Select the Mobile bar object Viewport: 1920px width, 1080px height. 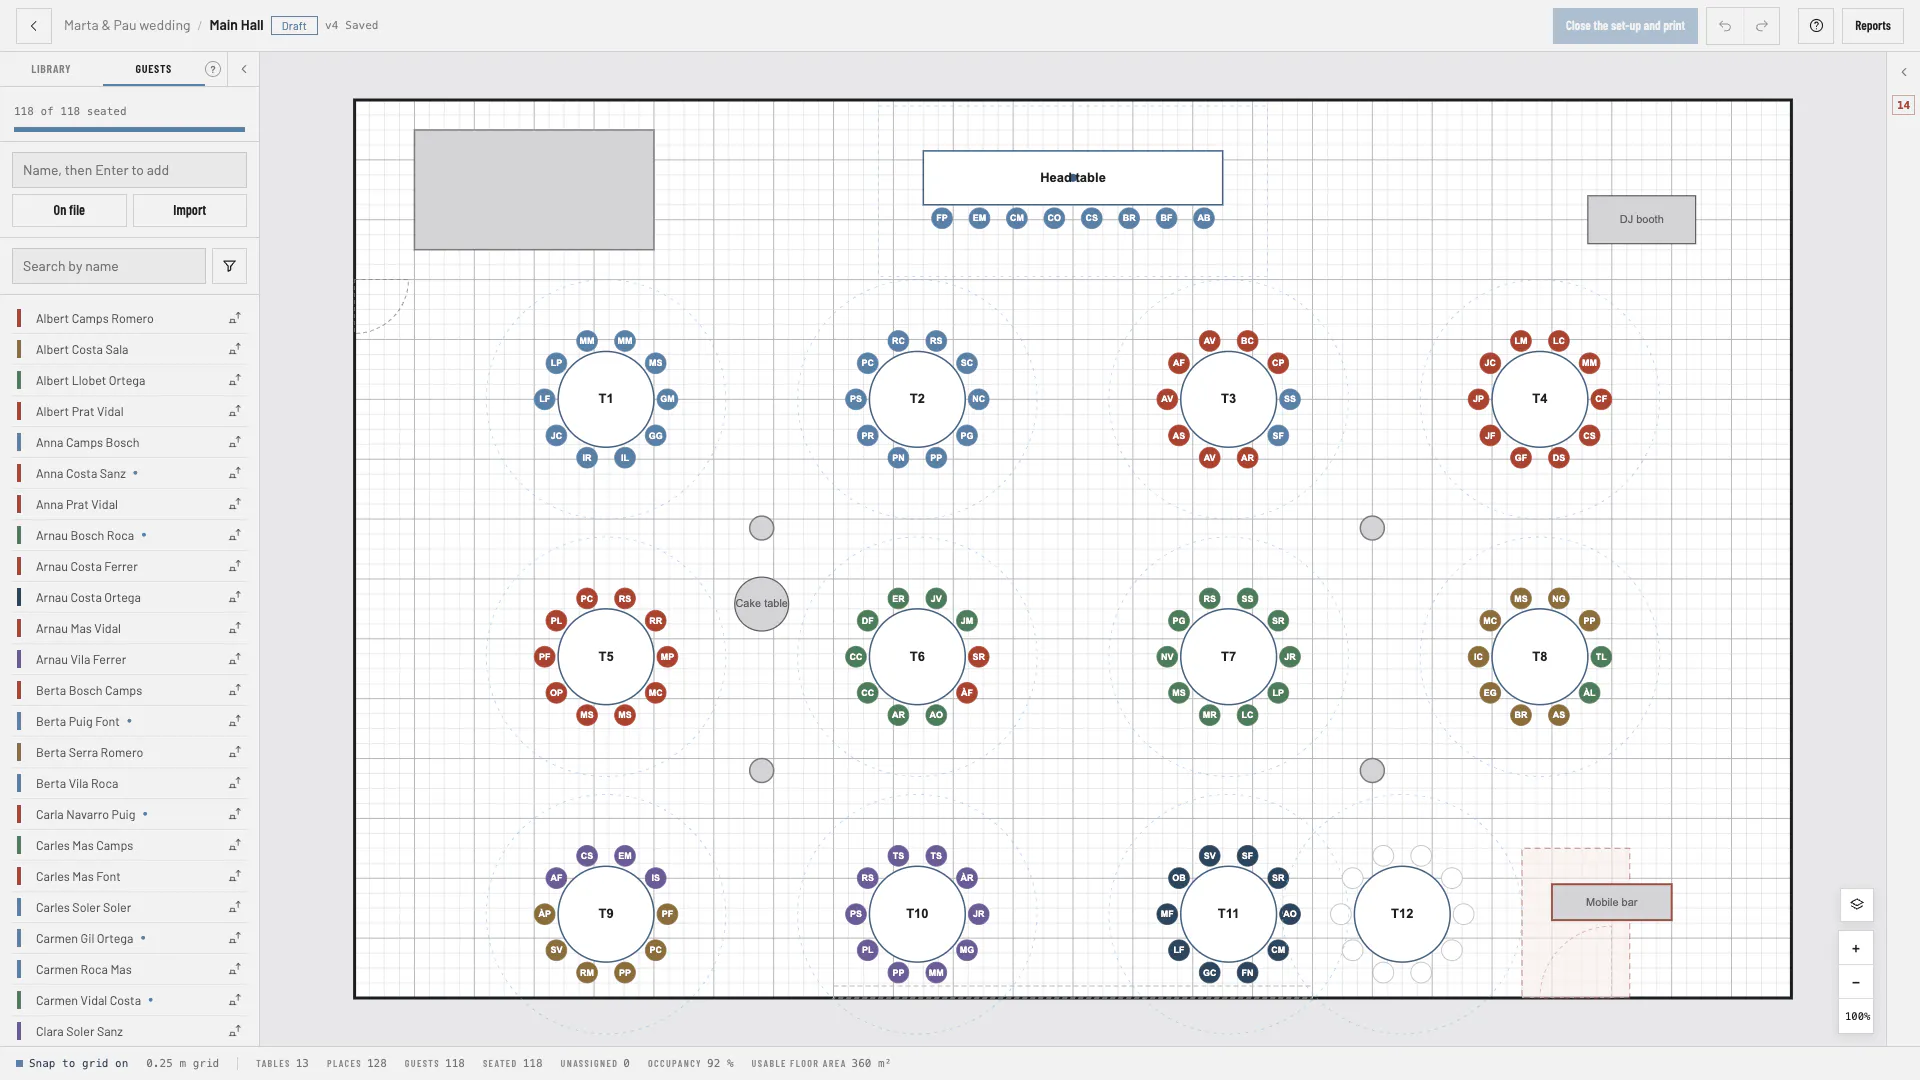point(1611,902)
